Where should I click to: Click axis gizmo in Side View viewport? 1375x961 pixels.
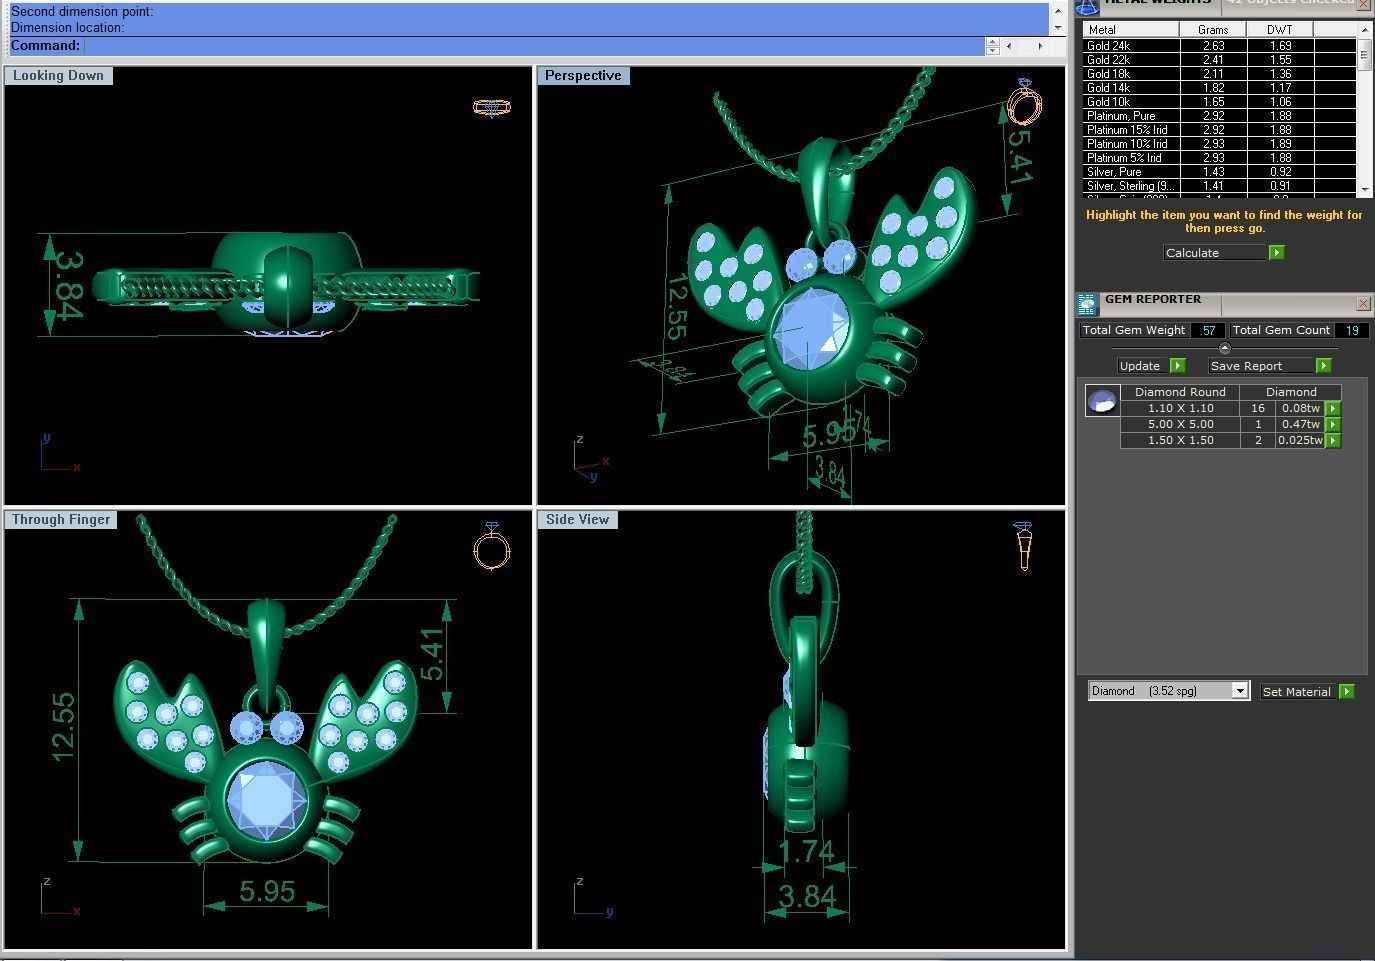[592, 896]
